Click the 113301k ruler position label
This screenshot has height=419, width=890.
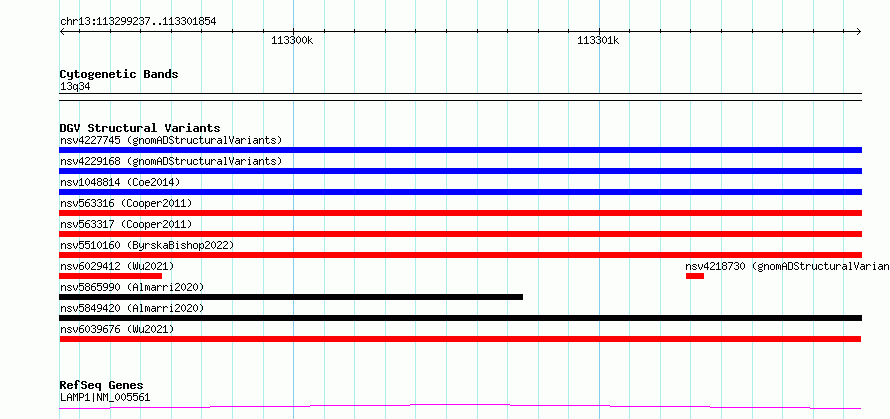coord(598,40)
